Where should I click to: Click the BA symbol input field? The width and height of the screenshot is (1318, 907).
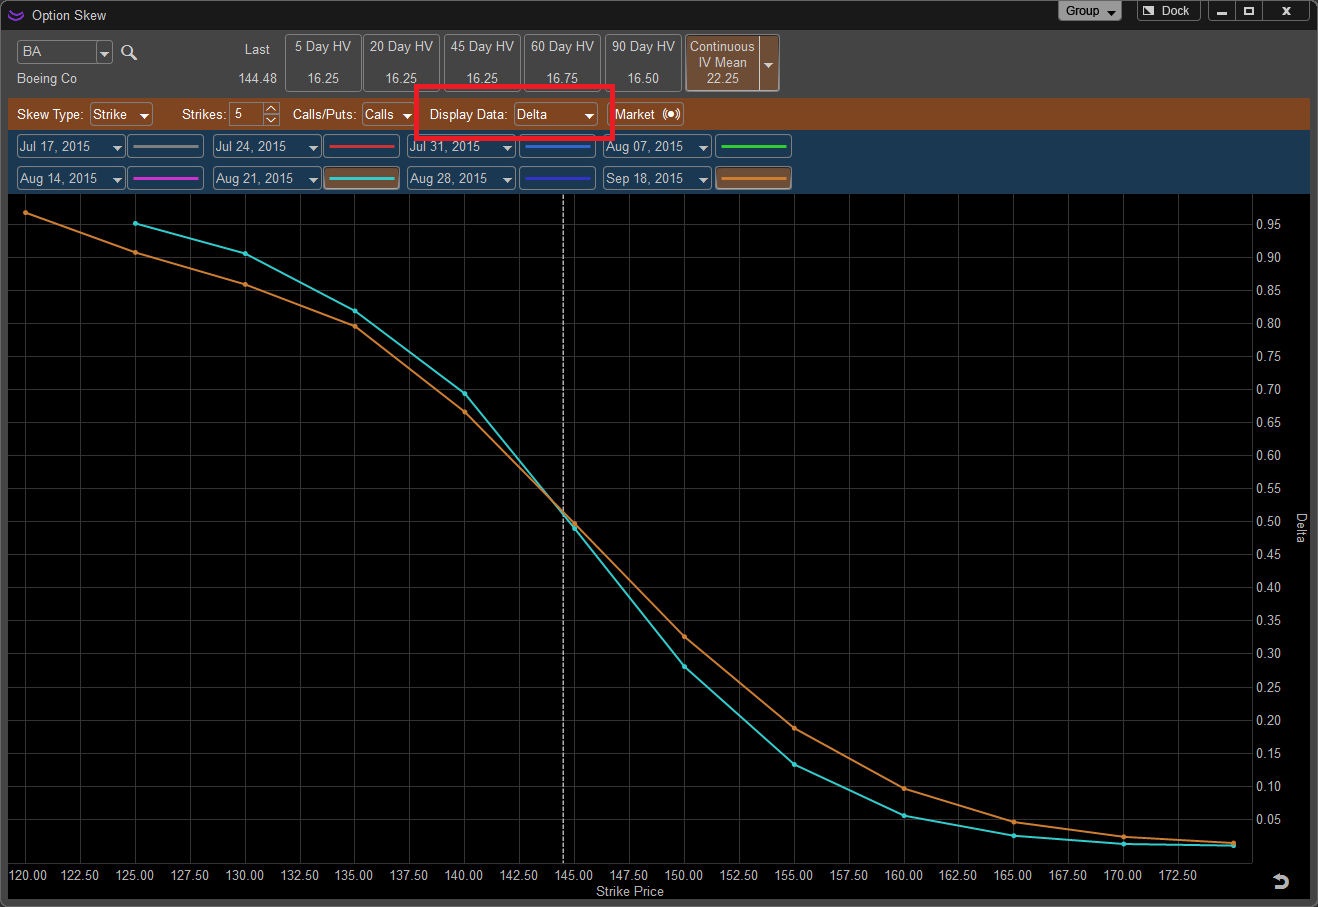pos(56,52)
